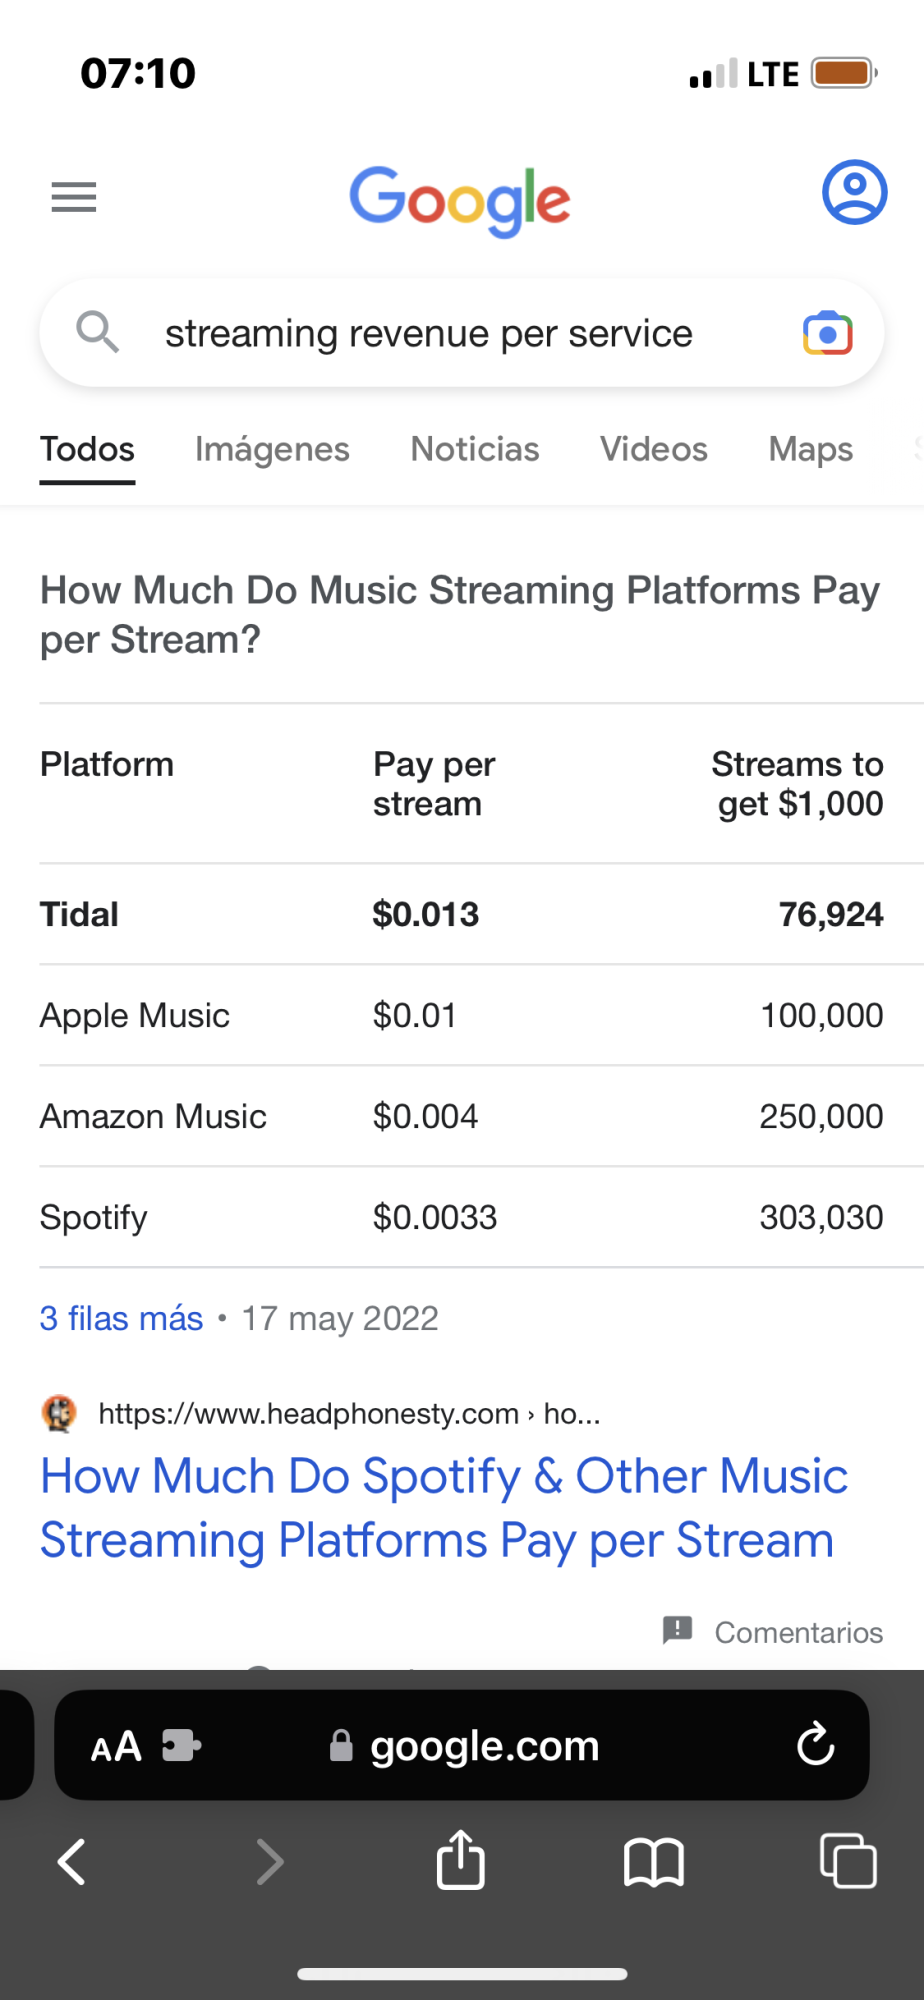Viewport: 924px width, 2000px height.
Task: Open the headphonesty article title link
Action: point(443,1508)
